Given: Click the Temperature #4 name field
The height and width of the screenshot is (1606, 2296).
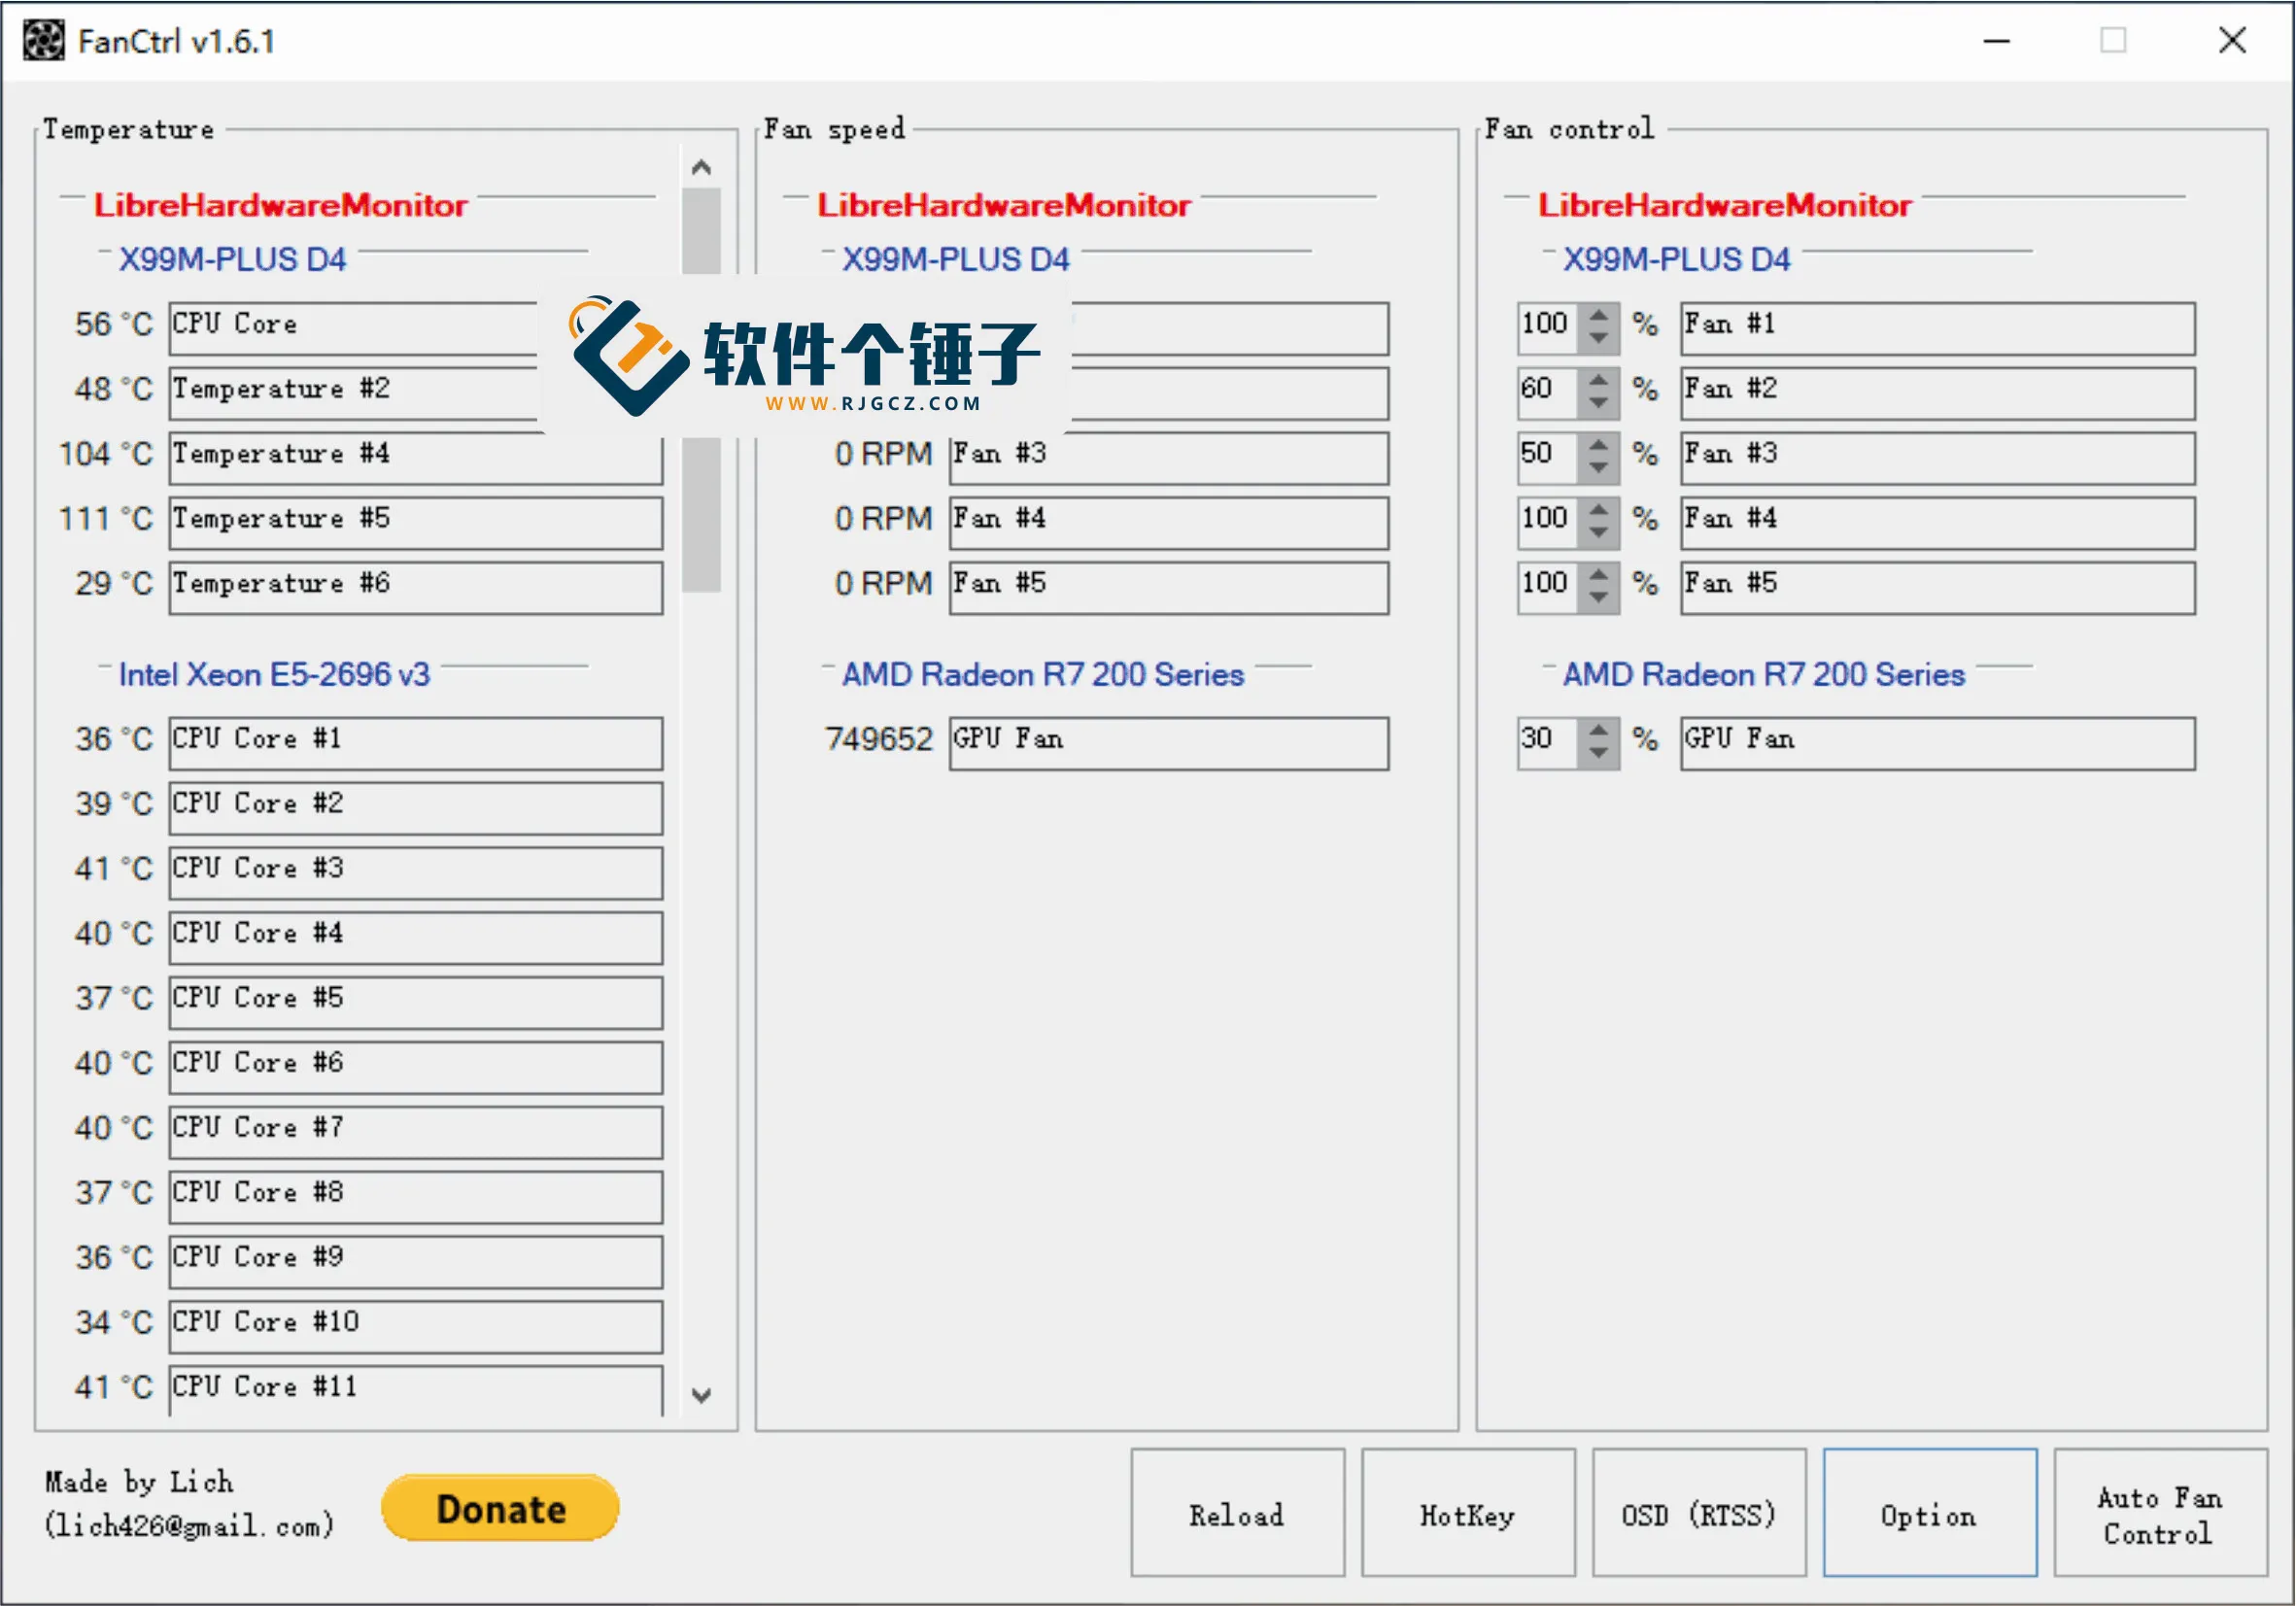Looking at the screenshot, I should pyautogui.click(x=416, y=458).
